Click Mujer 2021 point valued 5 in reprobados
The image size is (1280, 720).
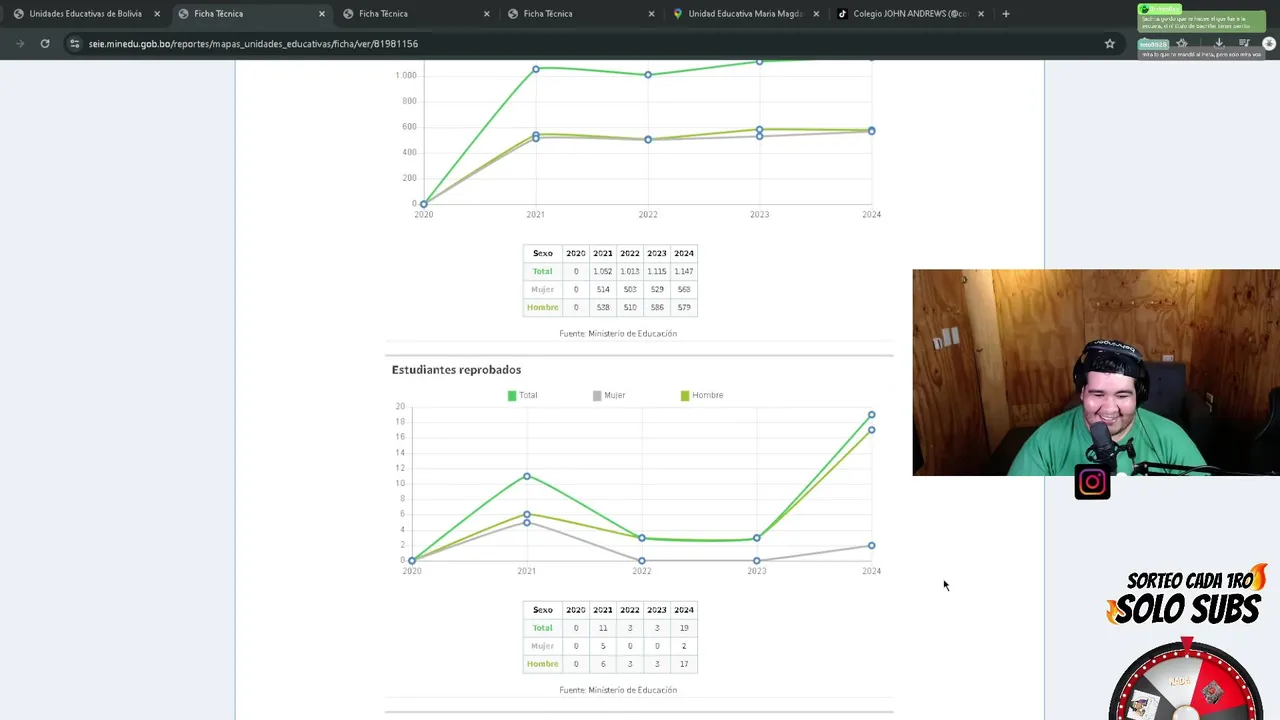(527, 522)
